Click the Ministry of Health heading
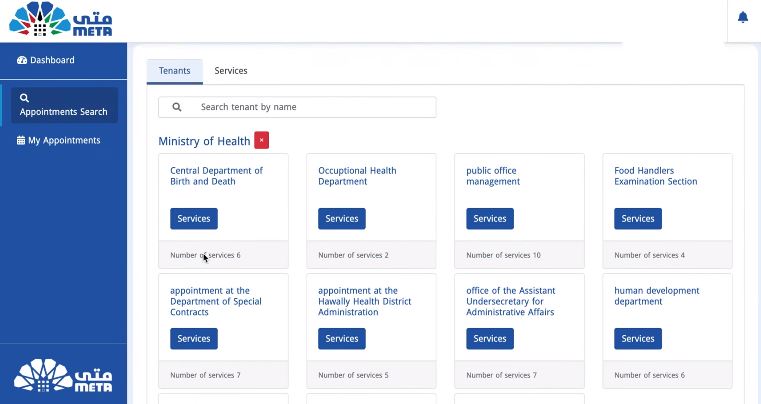 tap(204, 141)
